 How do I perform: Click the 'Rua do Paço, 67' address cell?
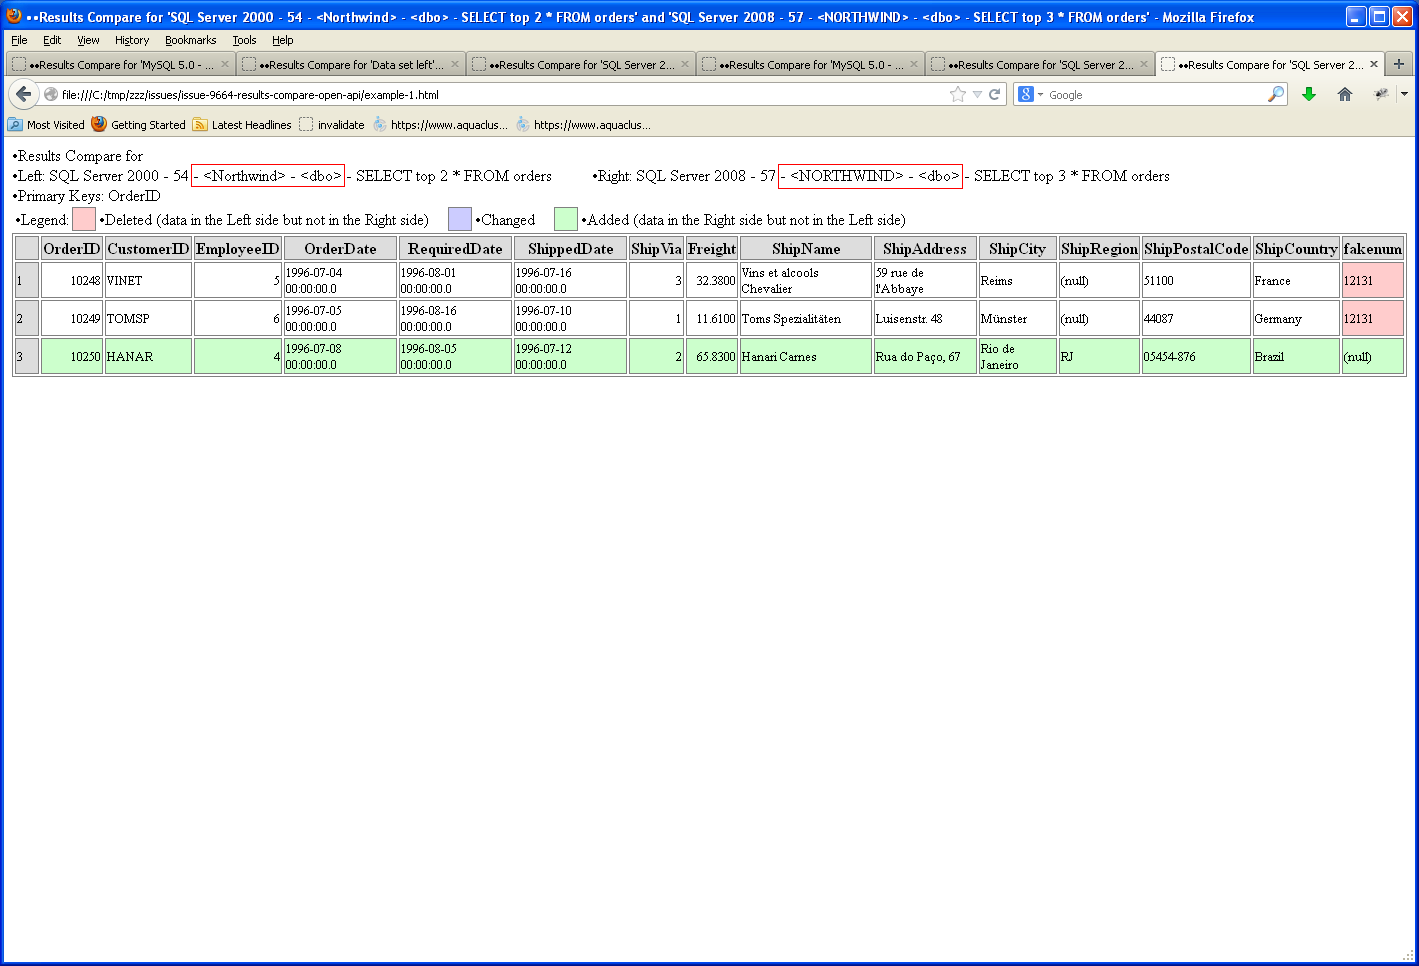point(925,357)
